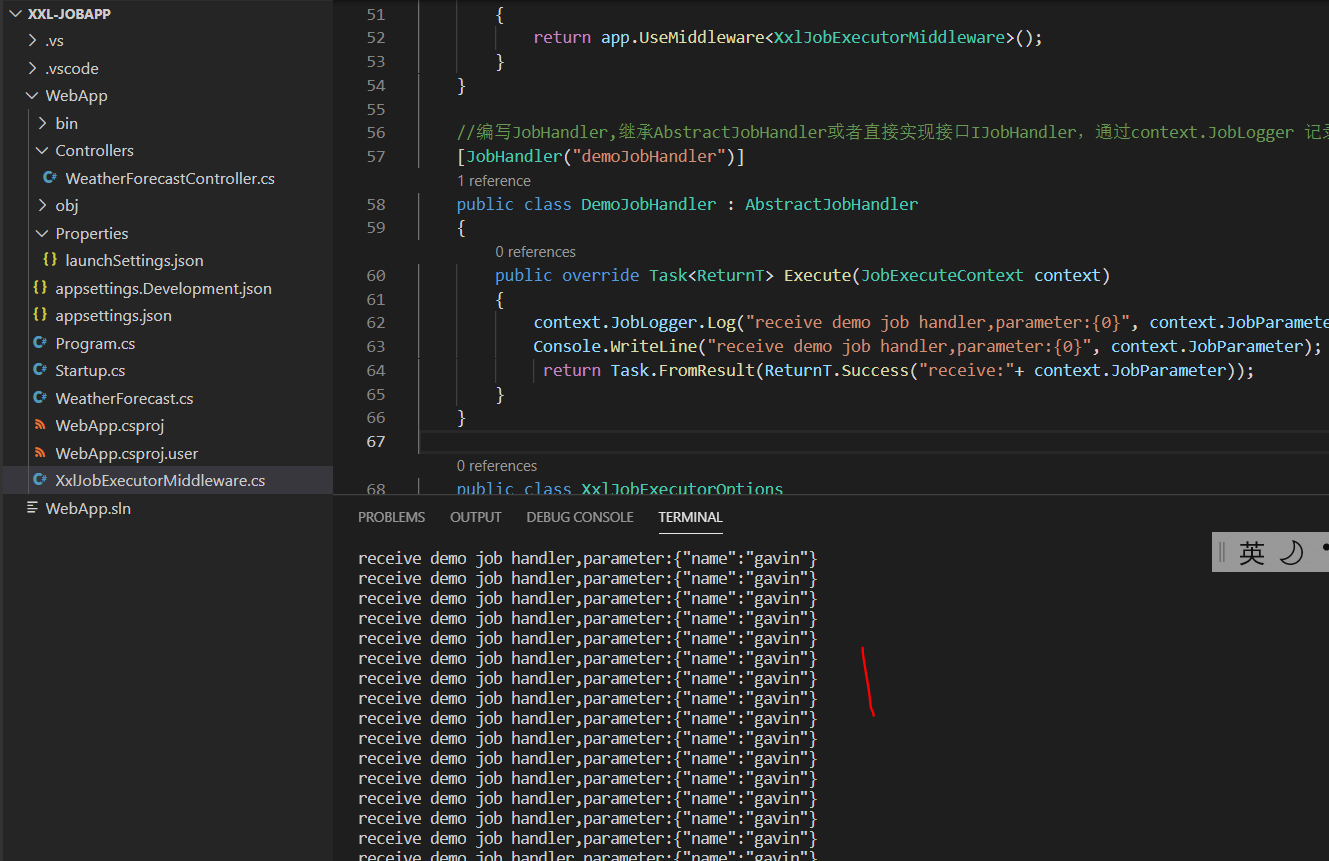1329x861 pixels.
Task: Expand the obj folder
Action: (x=42, y=206)
